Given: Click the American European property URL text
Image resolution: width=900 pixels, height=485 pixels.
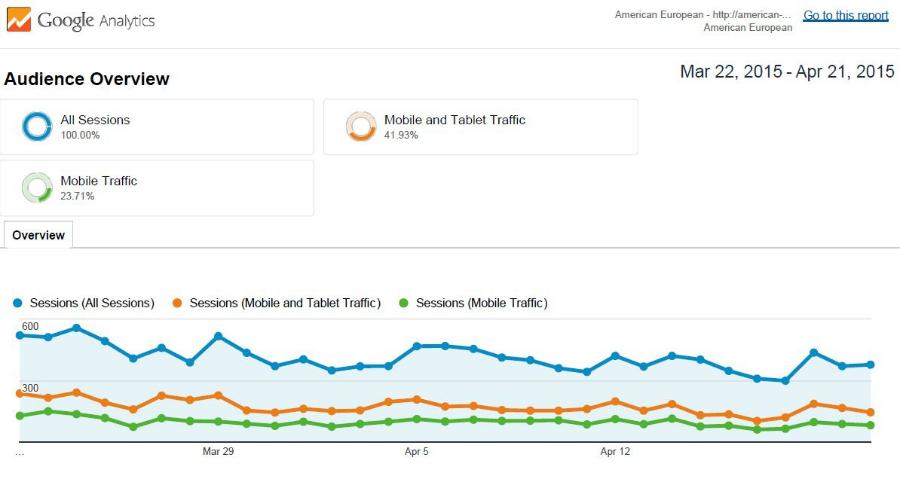Looking at the screenshot, I should click(x=702, y=15).
